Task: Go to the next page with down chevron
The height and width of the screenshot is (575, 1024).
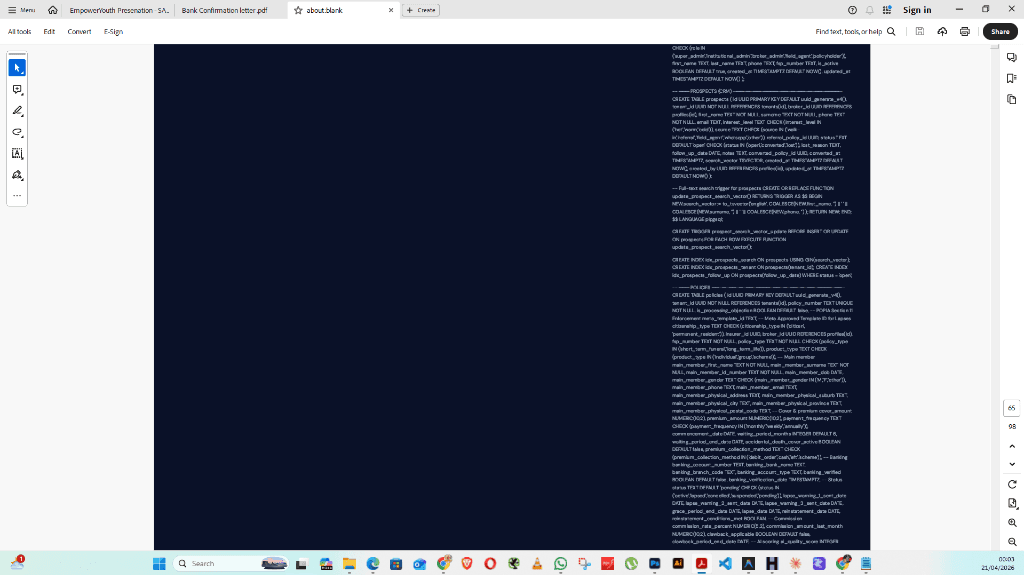Action: [1011, 464]
